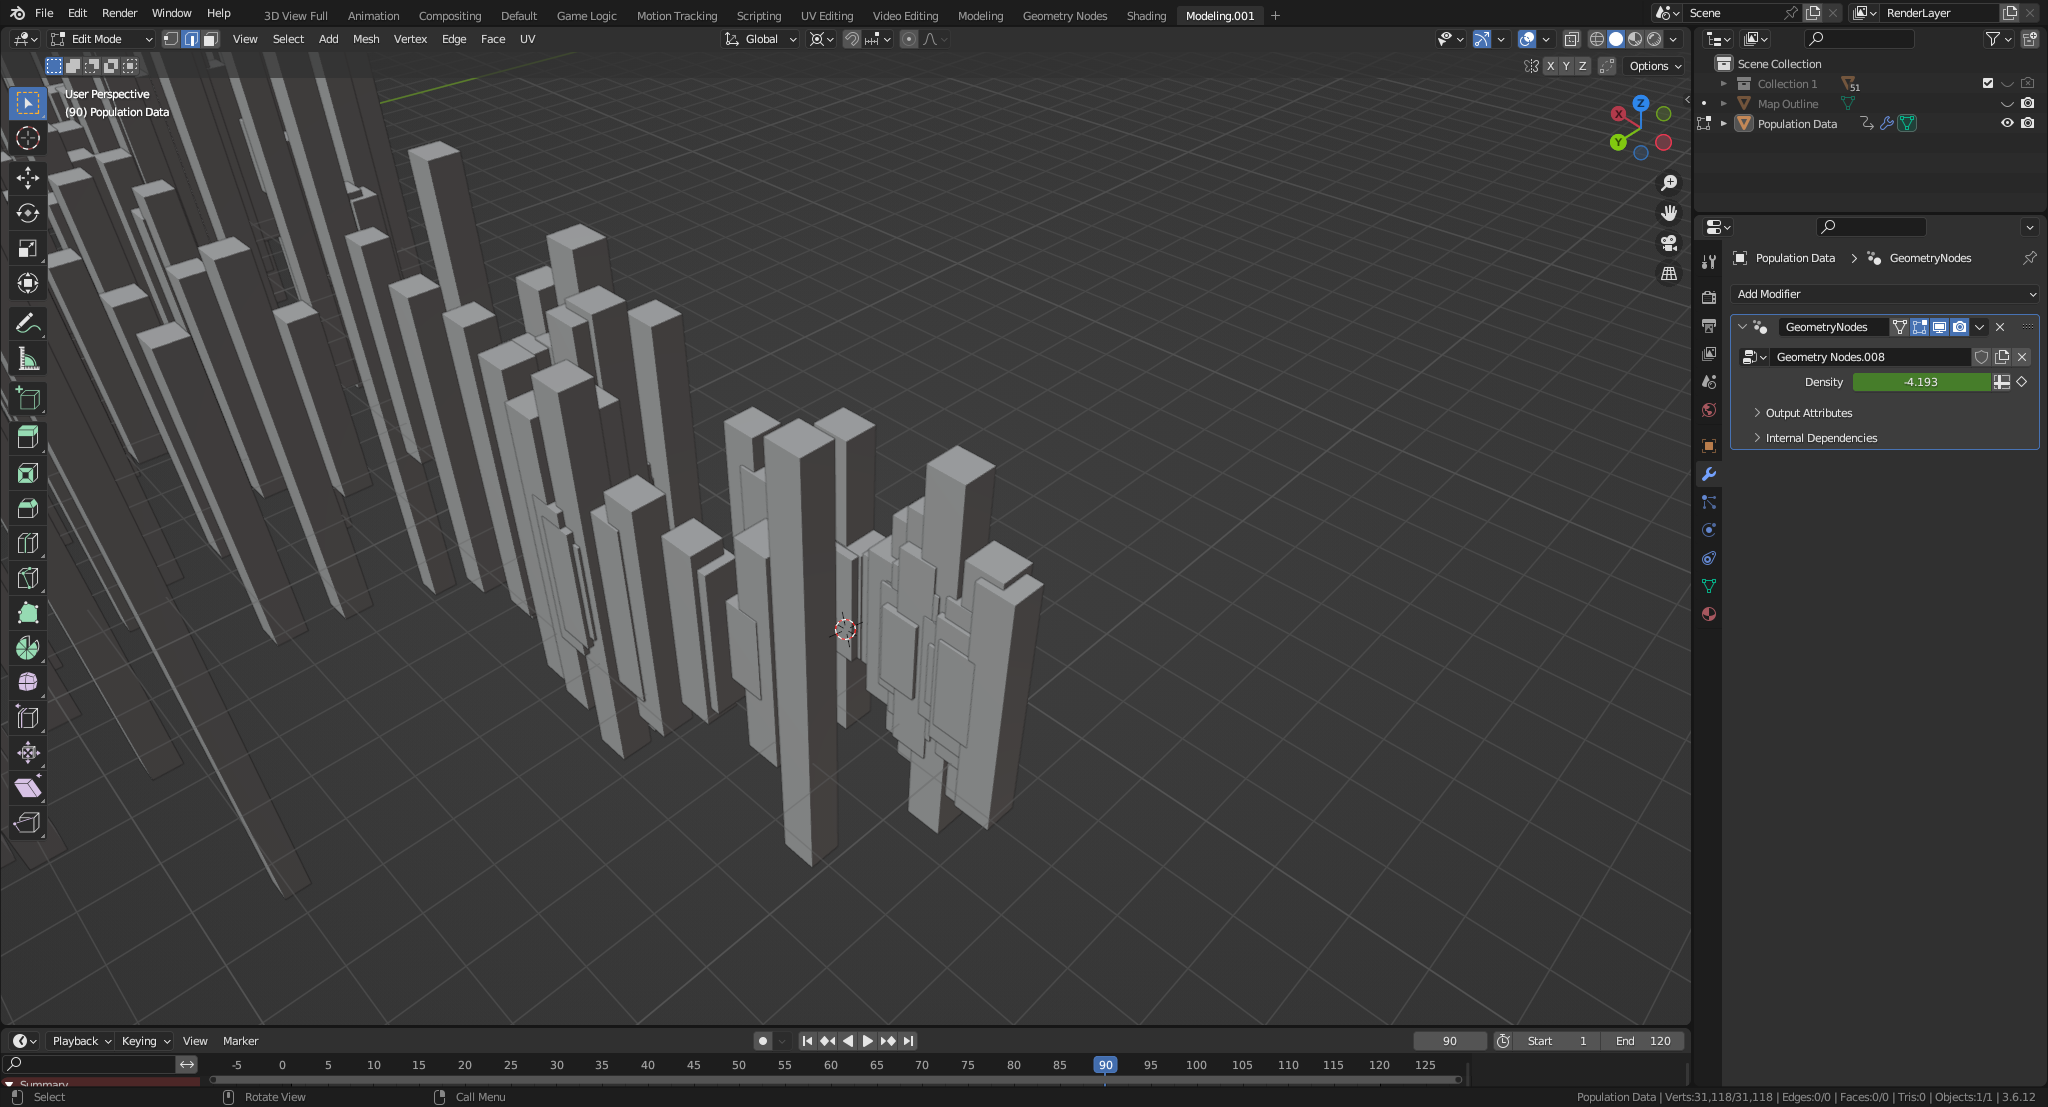Viewport: 2048px width, 1107px height.
Task: Open the Options dropdown in viewport
Action: click(1655, 66)
